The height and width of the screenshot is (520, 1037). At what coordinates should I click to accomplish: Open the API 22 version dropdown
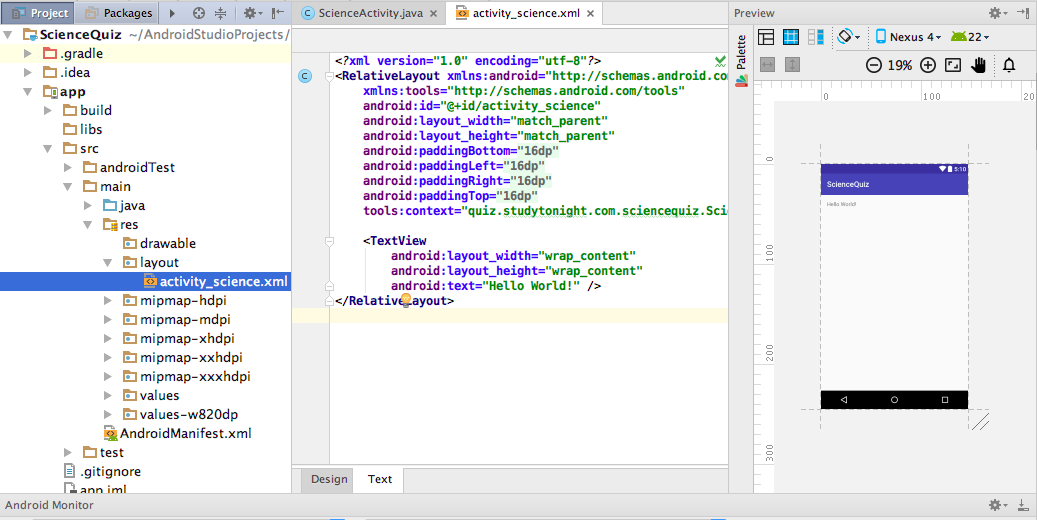tap(970, 37)
